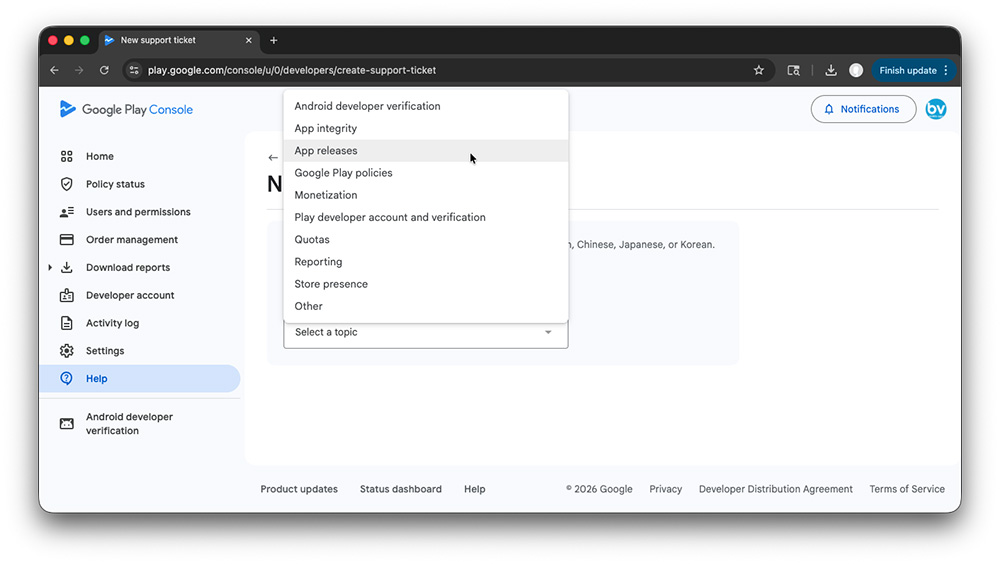This screenshot has height=564, width=1000.
Task: Pick the Monetization topic
Action: pos(425,195)
